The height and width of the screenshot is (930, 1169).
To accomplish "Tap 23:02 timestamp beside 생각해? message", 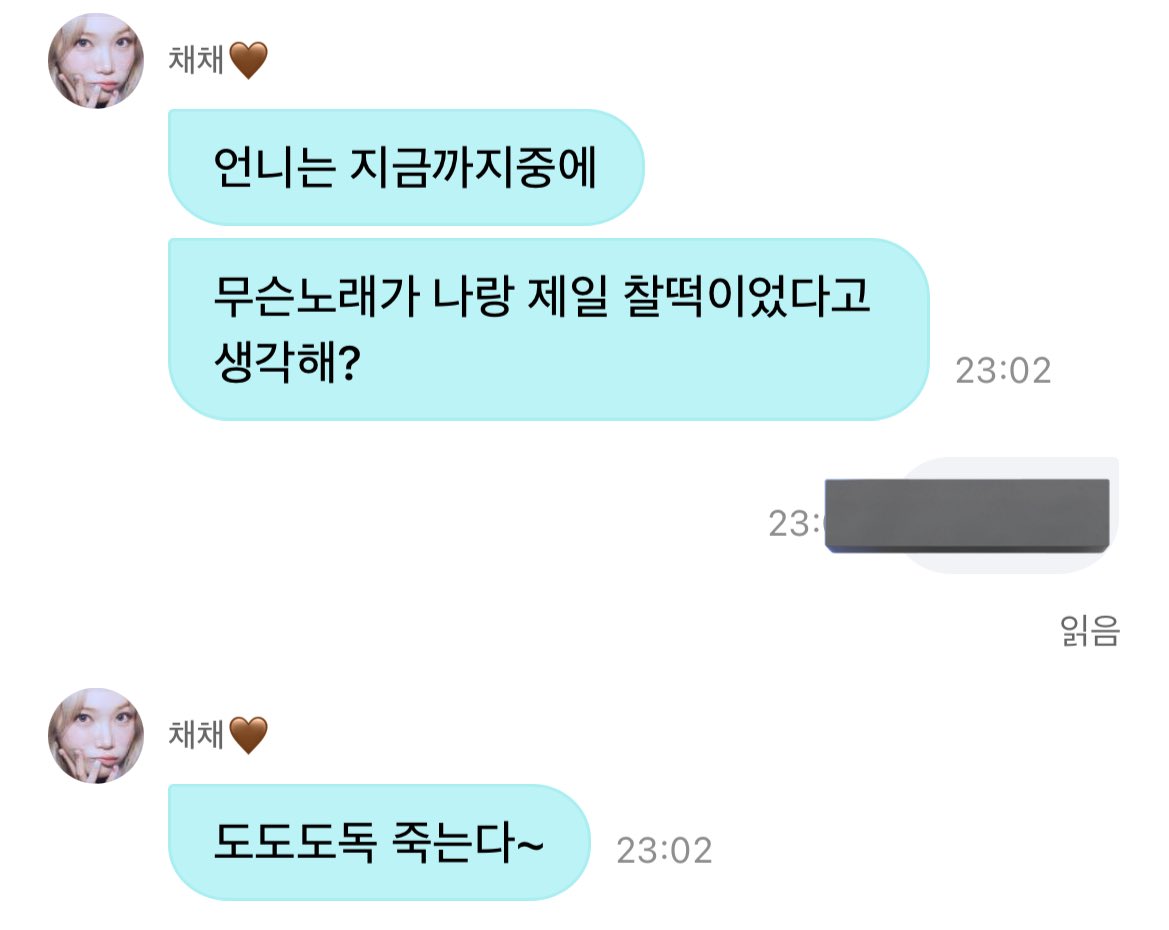I will (x=1003, y=371).
